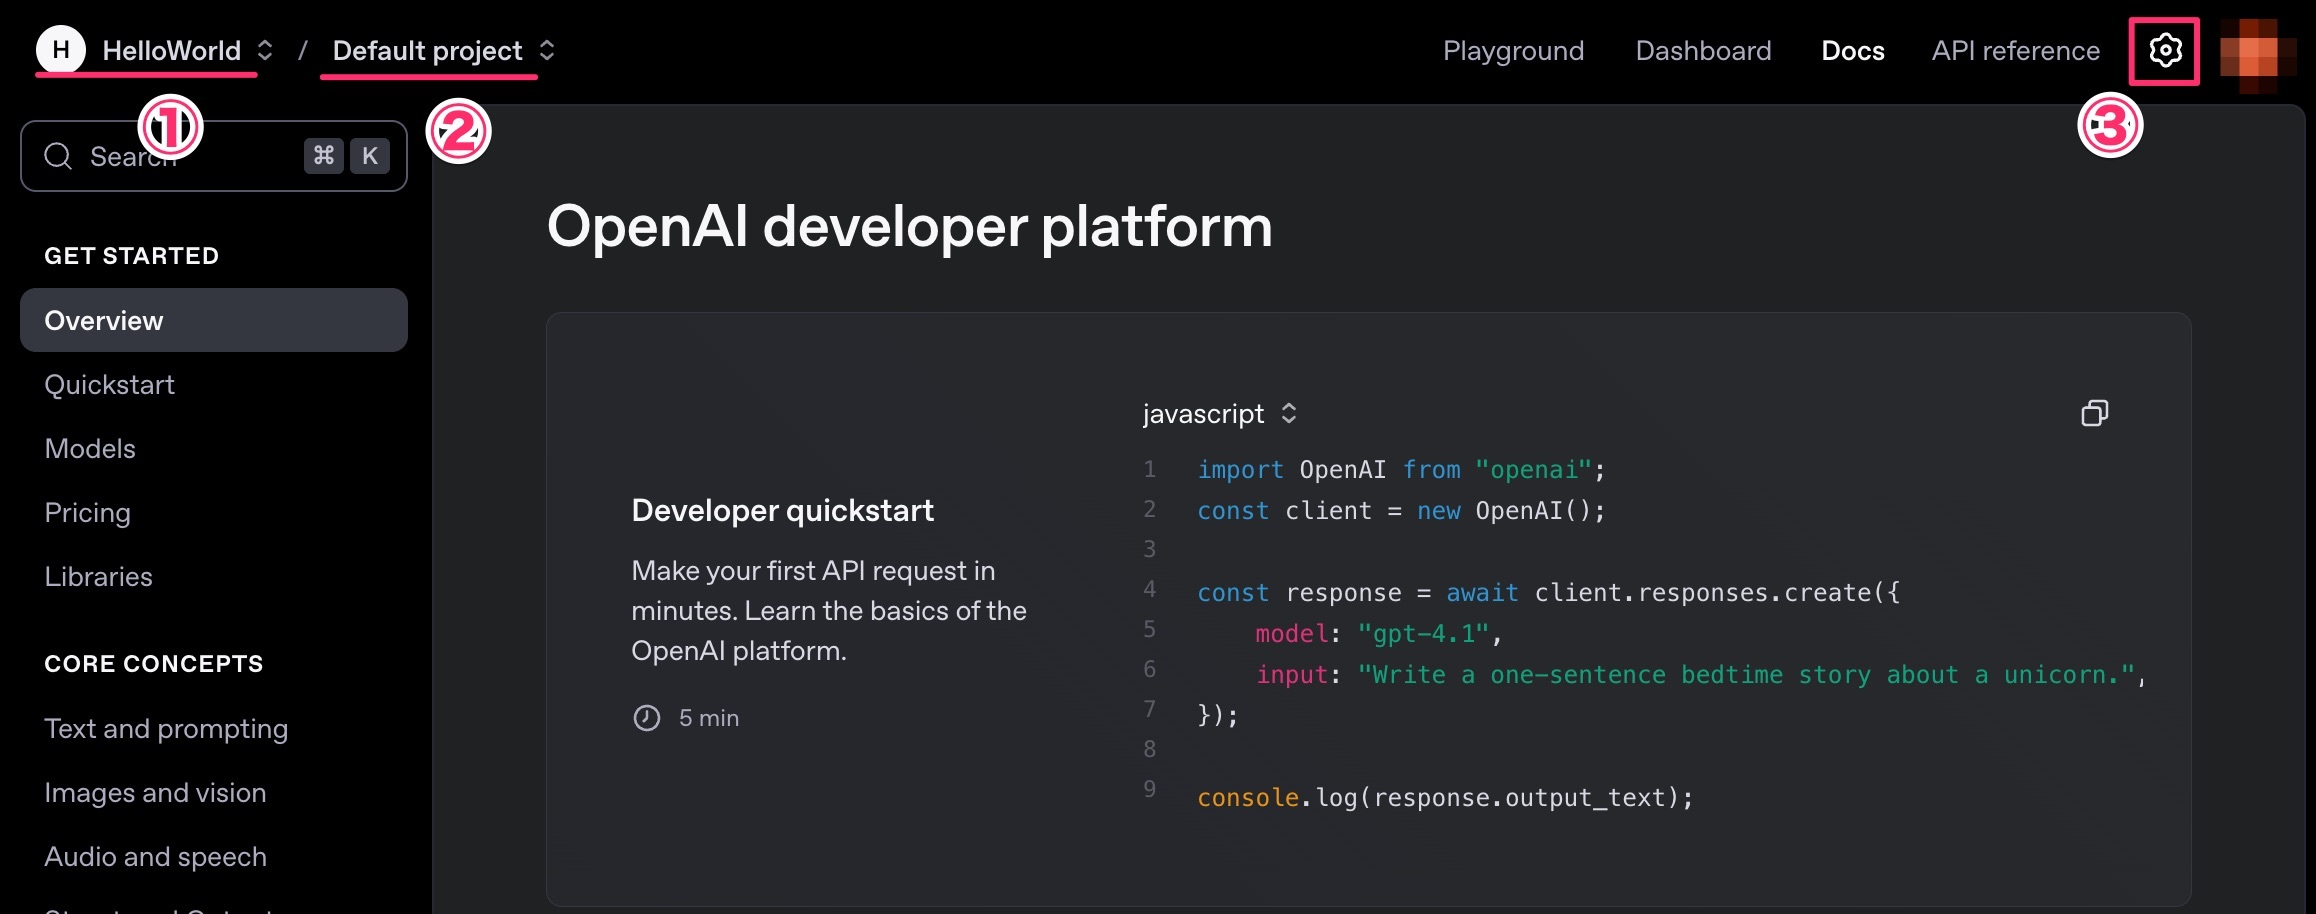Image resolution: width=2316 pixels, height=914 pixels.
Task: Open the Developer quickstart card title
Action: point(782,510)
